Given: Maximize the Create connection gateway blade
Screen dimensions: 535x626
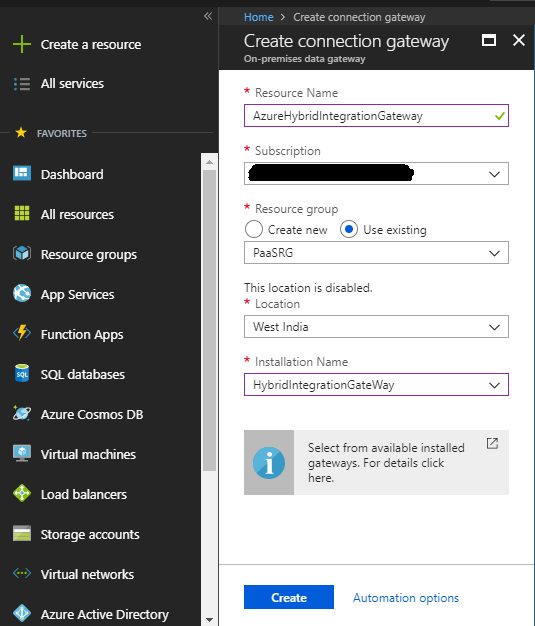Looking at the screenshot, I should click(x=489, y=40).
